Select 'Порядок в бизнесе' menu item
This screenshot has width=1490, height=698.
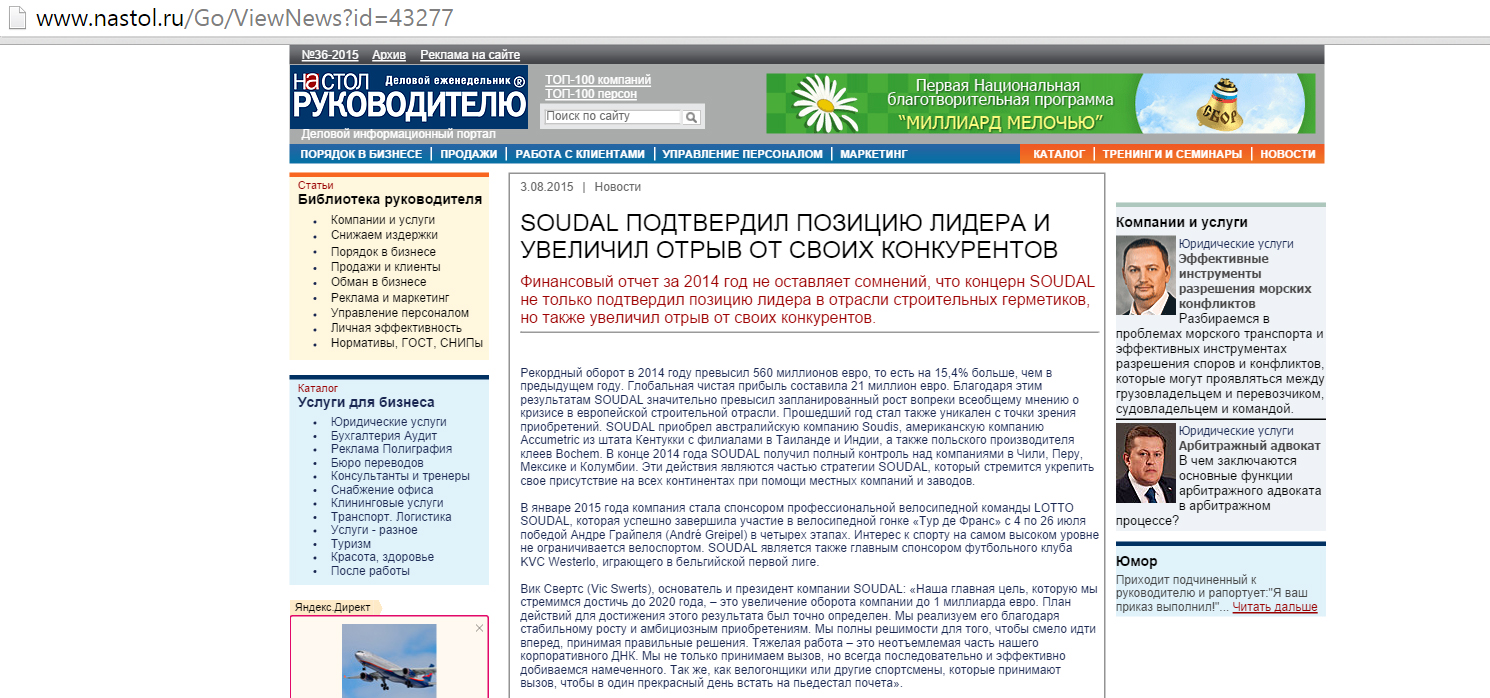point(361,154)
